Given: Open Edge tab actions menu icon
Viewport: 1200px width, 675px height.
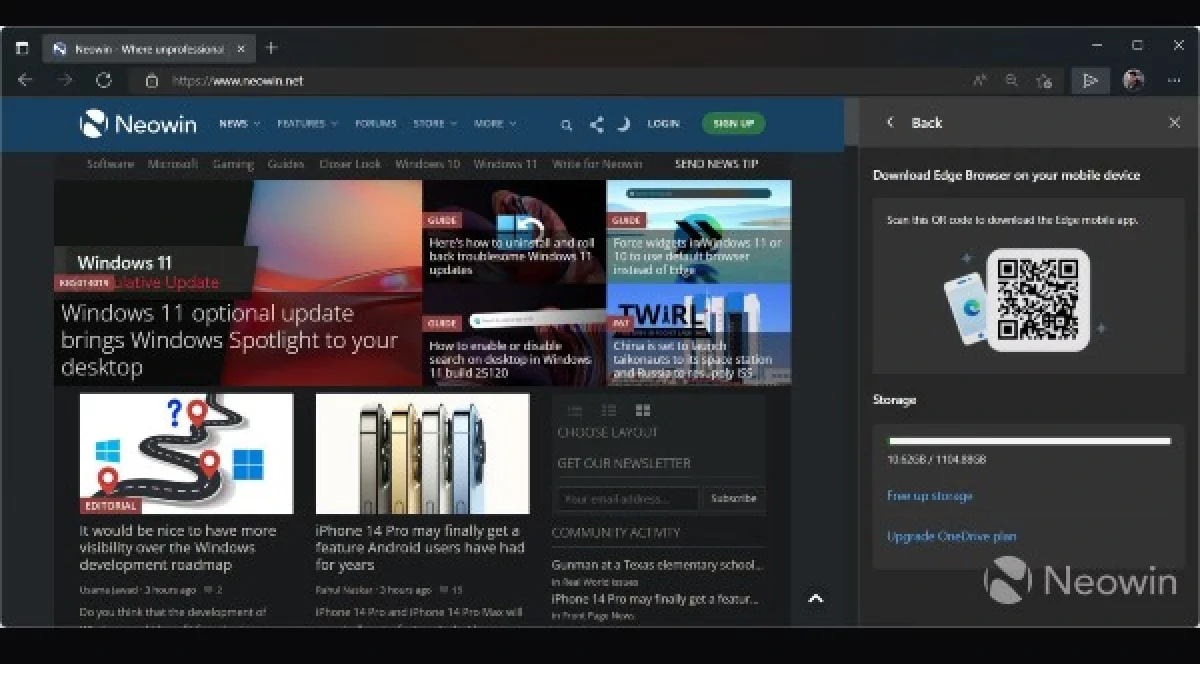Looking at the screenshot, I should pos(22,48).
